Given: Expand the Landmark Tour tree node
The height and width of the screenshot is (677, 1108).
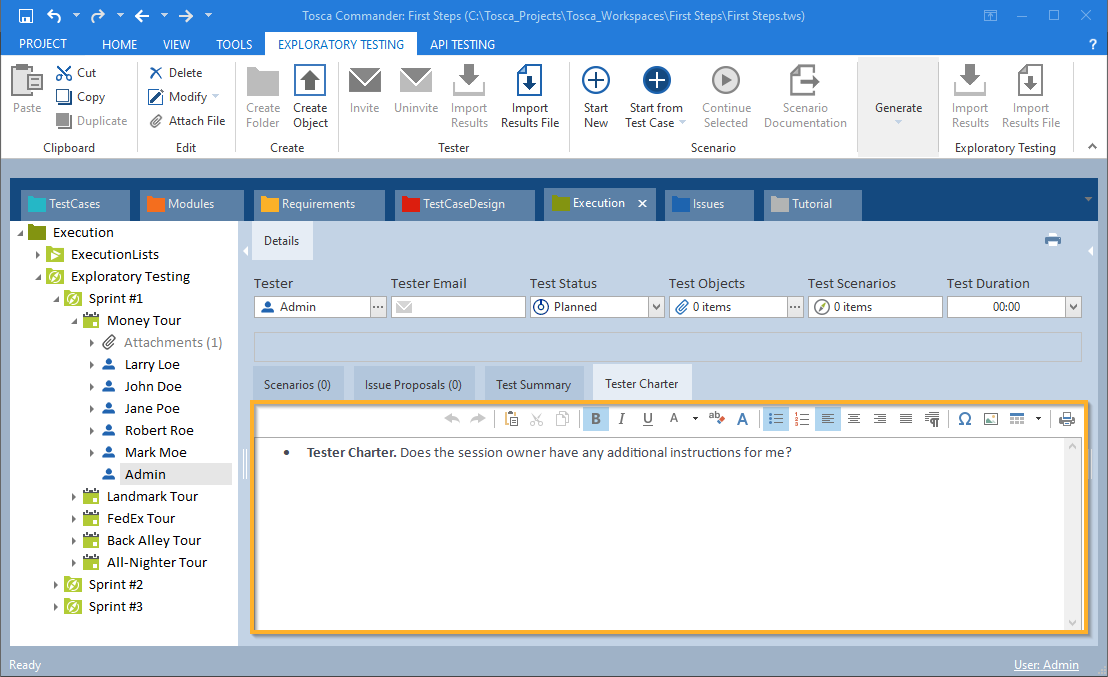Looking at the screenshot, I should [74, 497].
